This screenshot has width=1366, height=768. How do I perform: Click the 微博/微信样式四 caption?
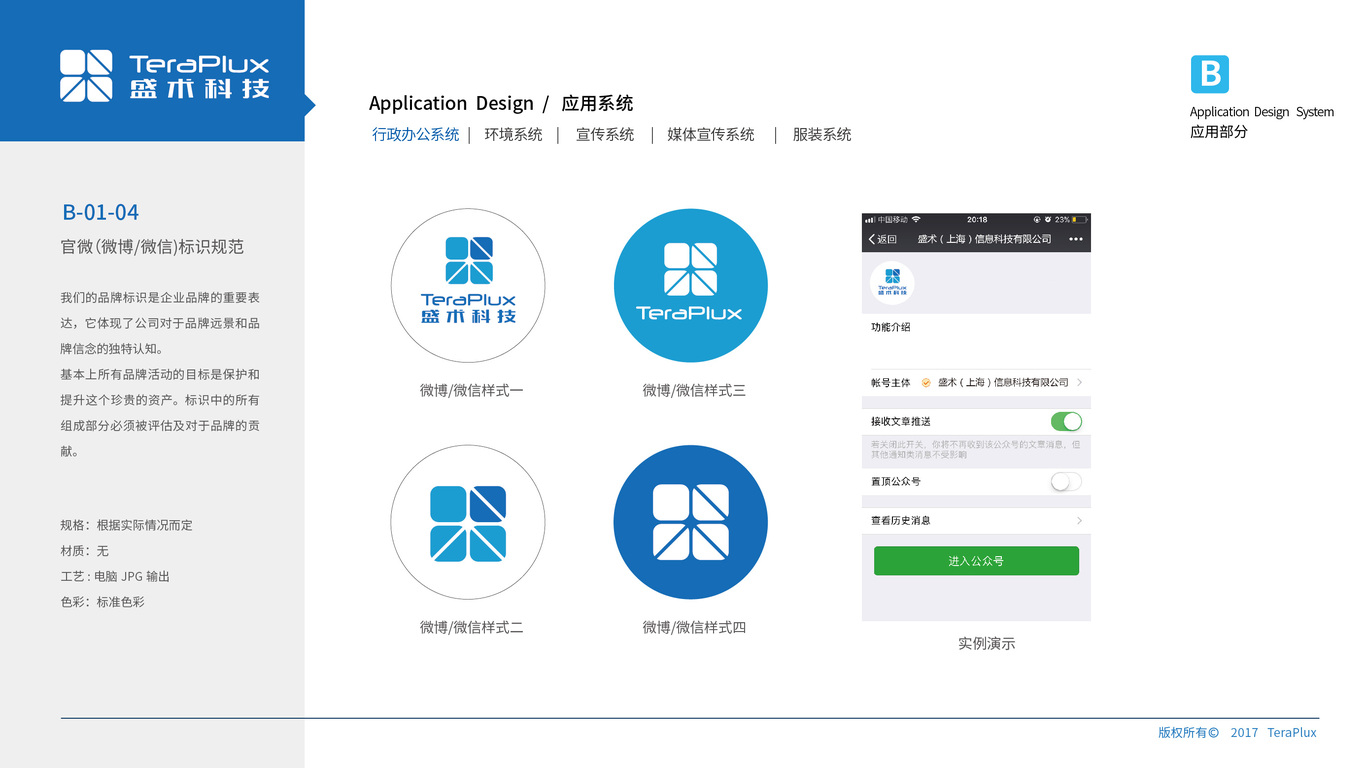coord(694,628)
